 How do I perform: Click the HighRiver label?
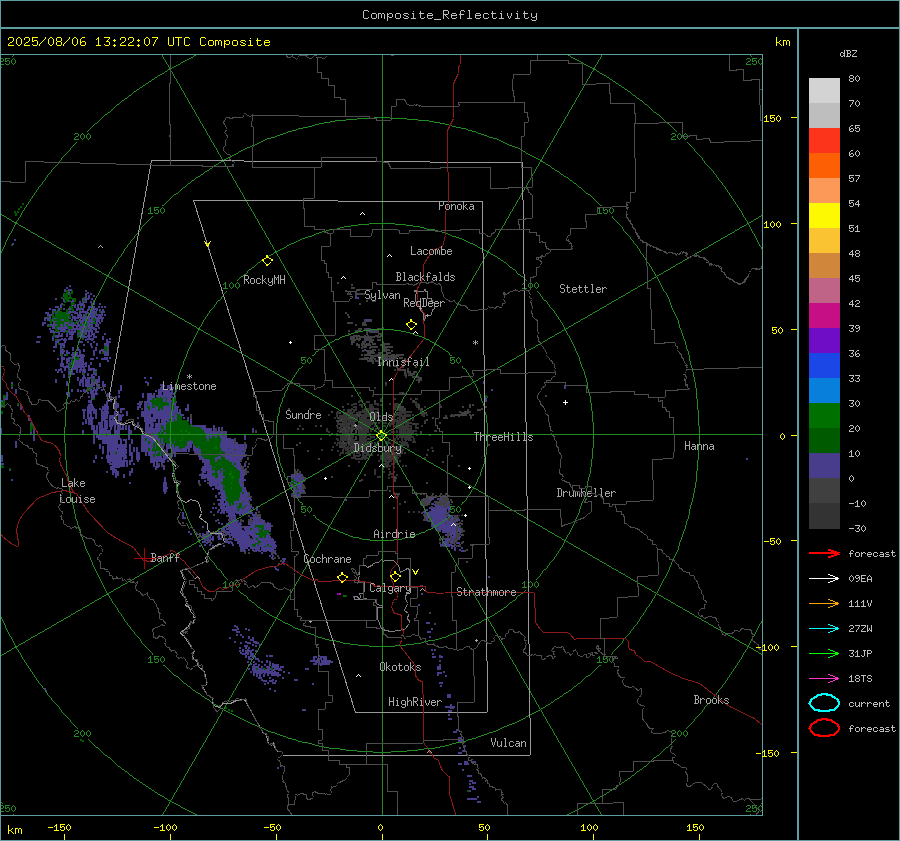(415, 702)
